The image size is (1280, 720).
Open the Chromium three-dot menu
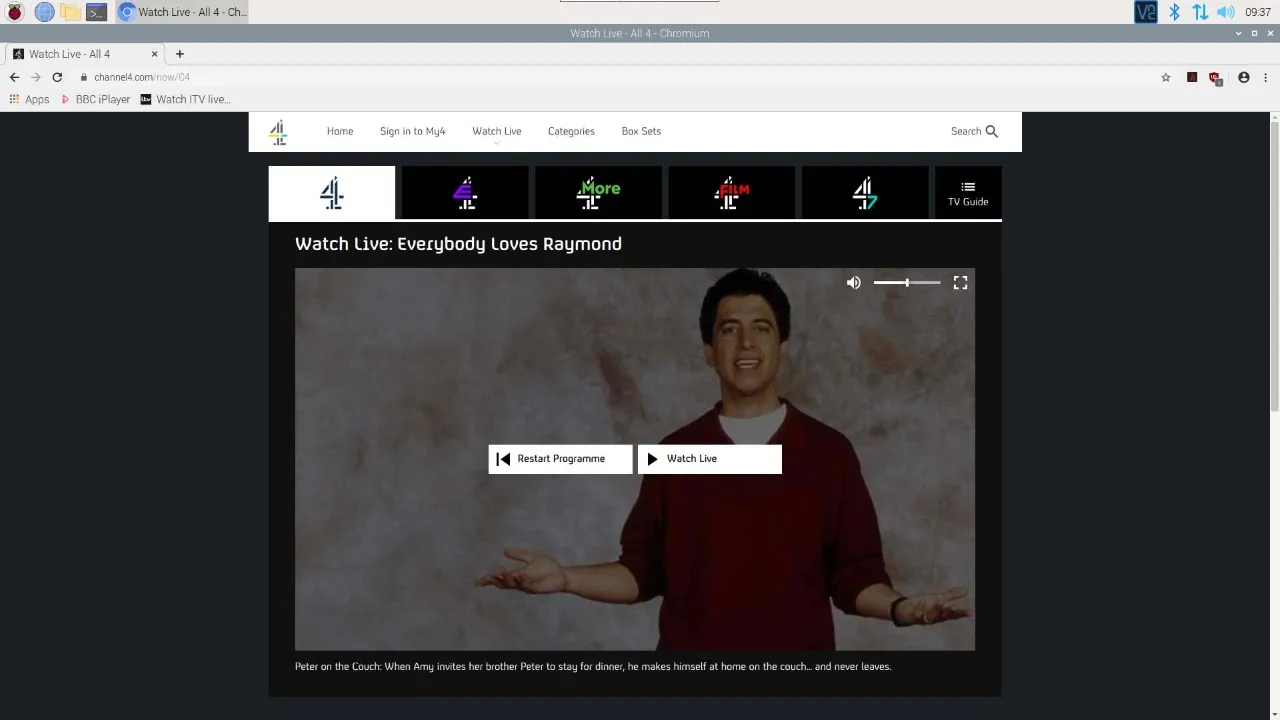[1267, 77]
